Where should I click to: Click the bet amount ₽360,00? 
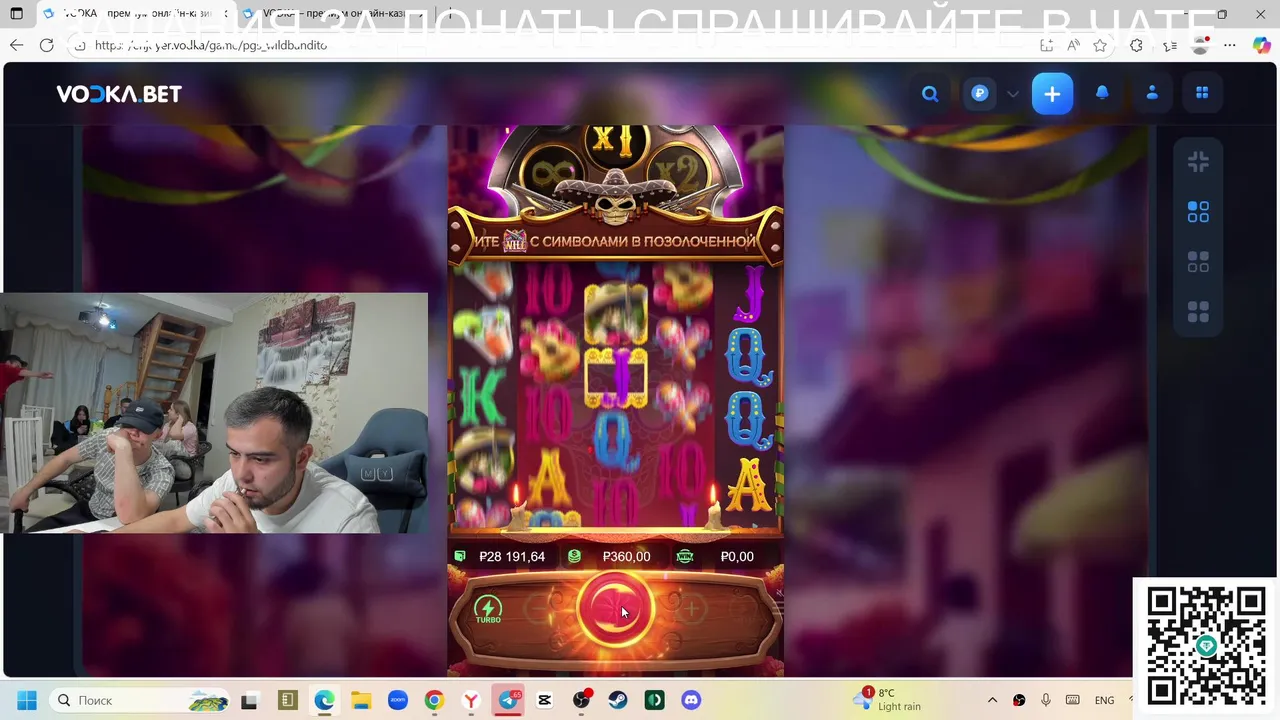coord(626,556)
